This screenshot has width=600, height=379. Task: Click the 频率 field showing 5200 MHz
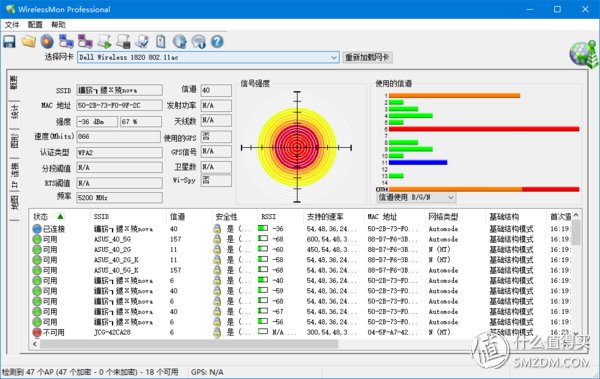(x=119, y=198)
